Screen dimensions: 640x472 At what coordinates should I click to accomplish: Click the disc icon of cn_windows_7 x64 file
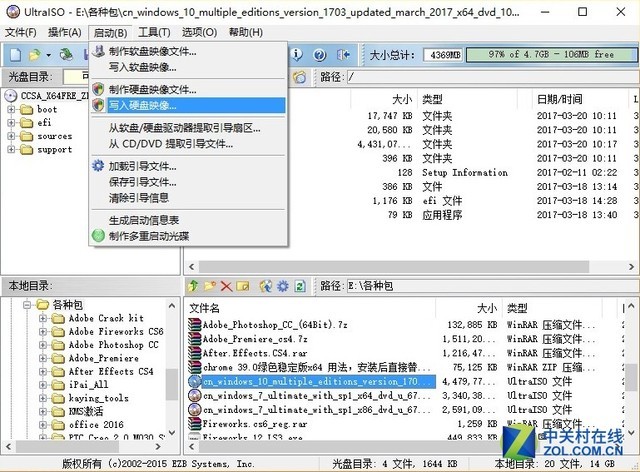(x=195, y=395)
